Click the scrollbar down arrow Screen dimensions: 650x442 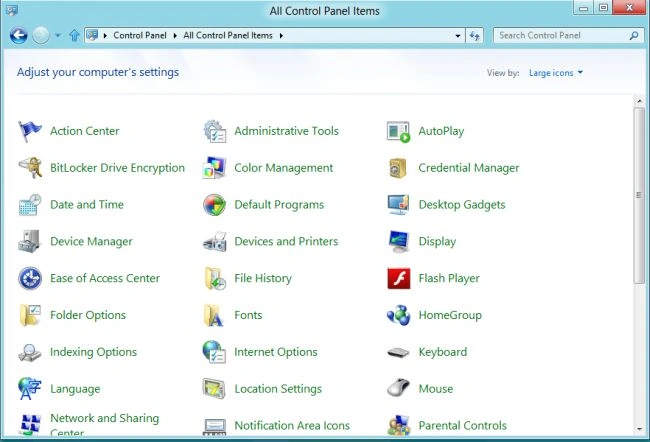pos(639,430)
